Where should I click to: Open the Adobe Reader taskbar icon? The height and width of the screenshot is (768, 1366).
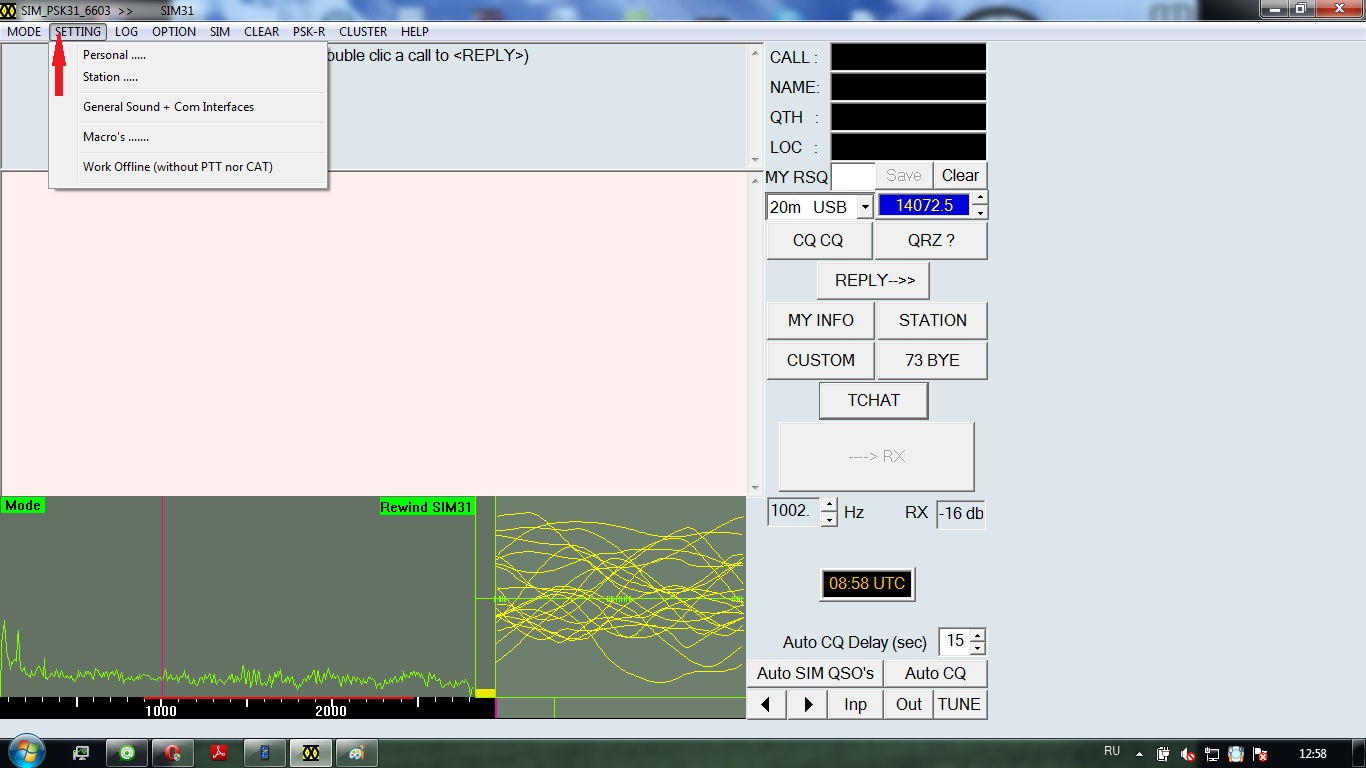219,753
